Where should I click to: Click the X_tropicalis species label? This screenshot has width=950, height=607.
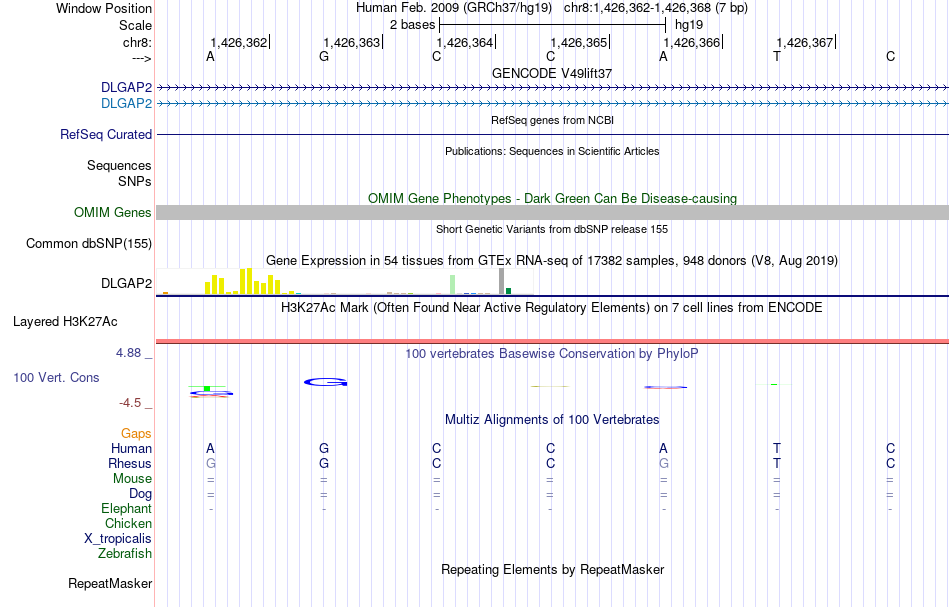tap(118, 539)
